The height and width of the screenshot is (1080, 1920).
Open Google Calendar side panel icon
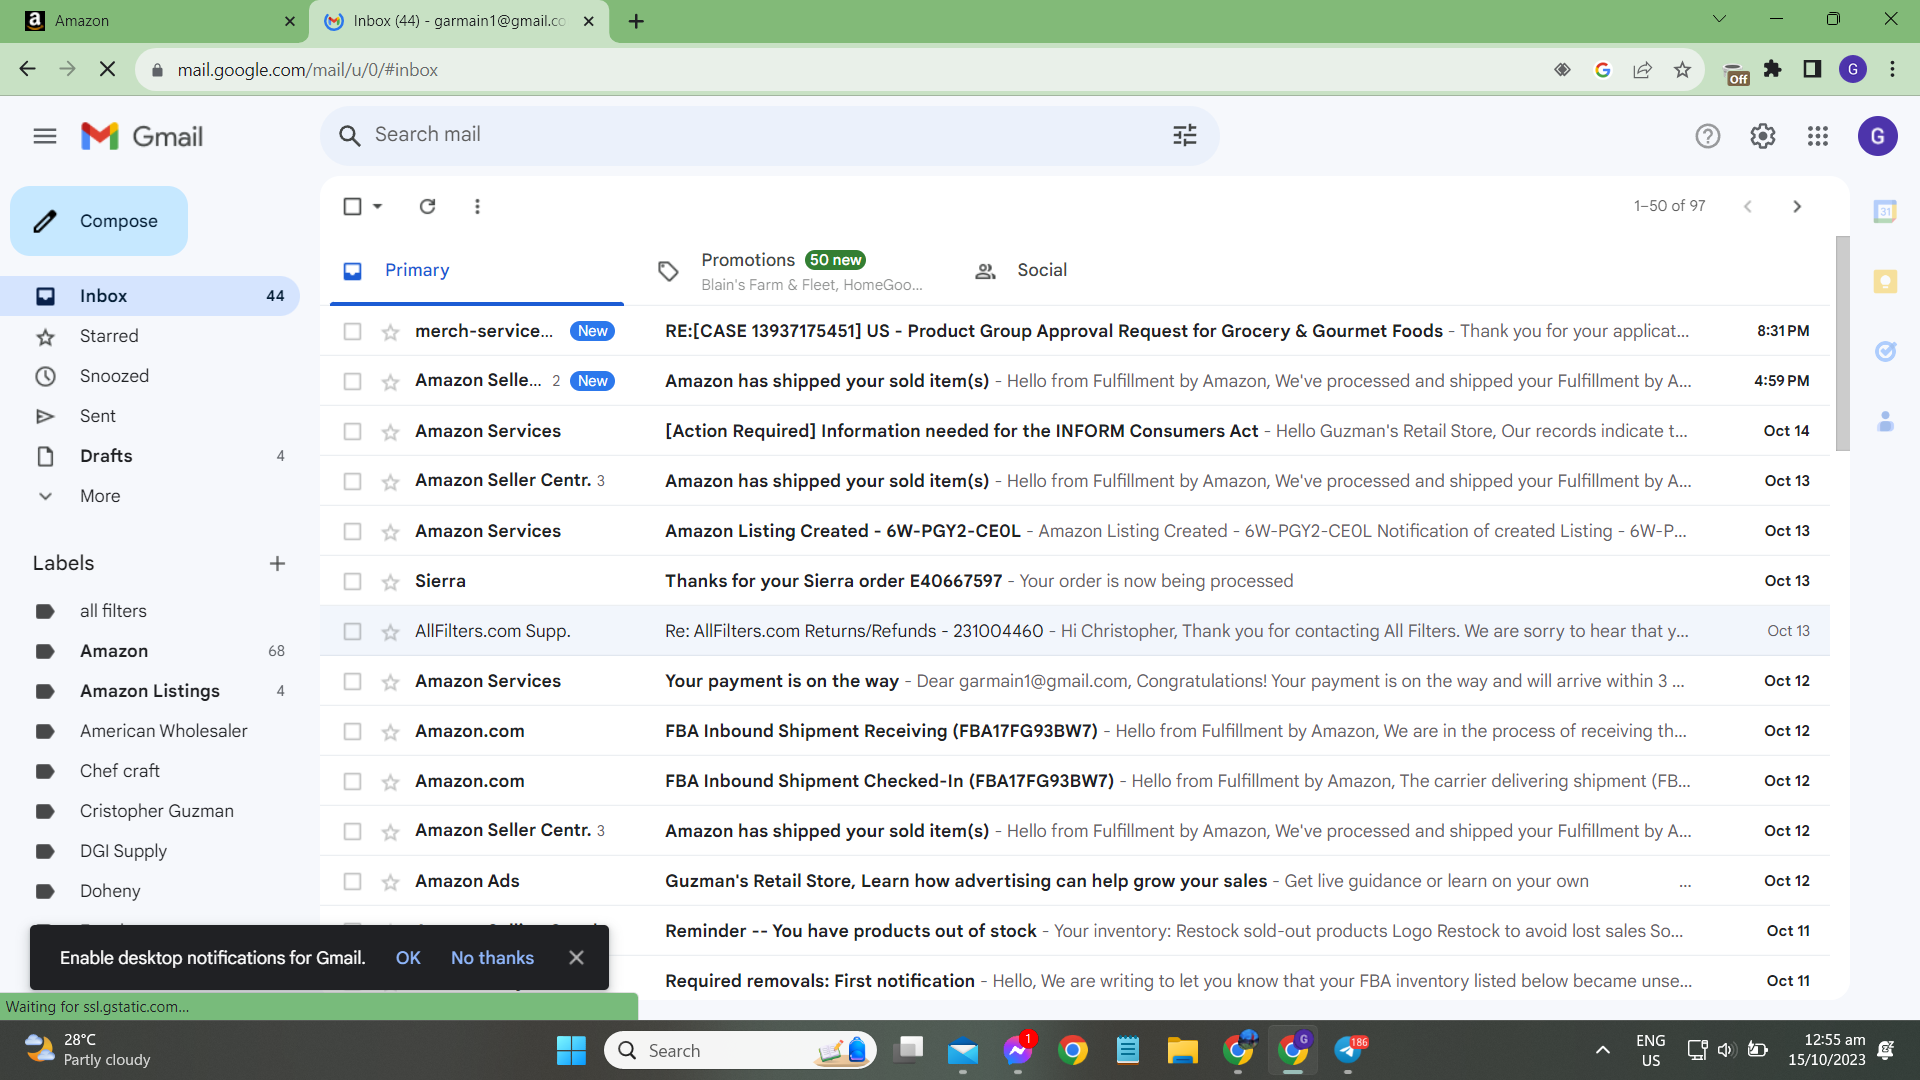(1885, 211)
